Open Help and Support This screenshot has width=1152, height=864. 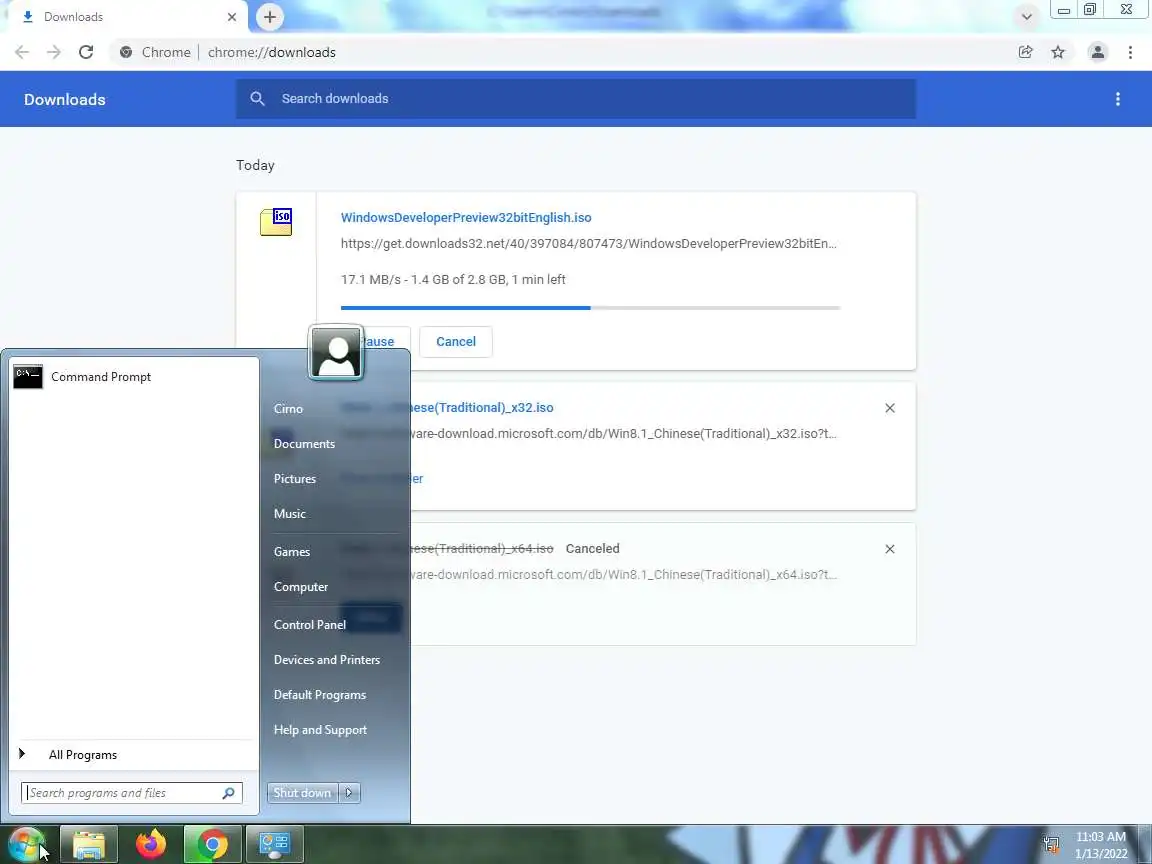(x=320, y=730)
